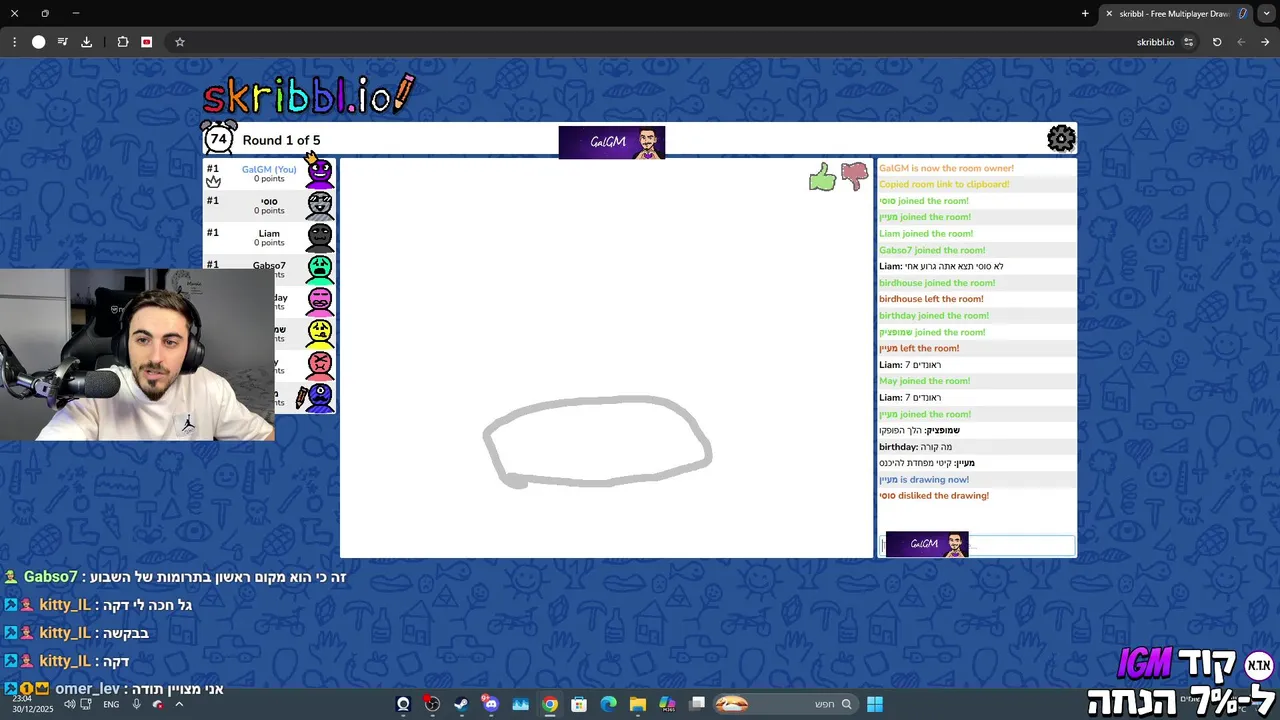This screenshot has height=720, width=1280.
Task: Click "Copied room link to clipboard!" message
Action: click(944, 184)
